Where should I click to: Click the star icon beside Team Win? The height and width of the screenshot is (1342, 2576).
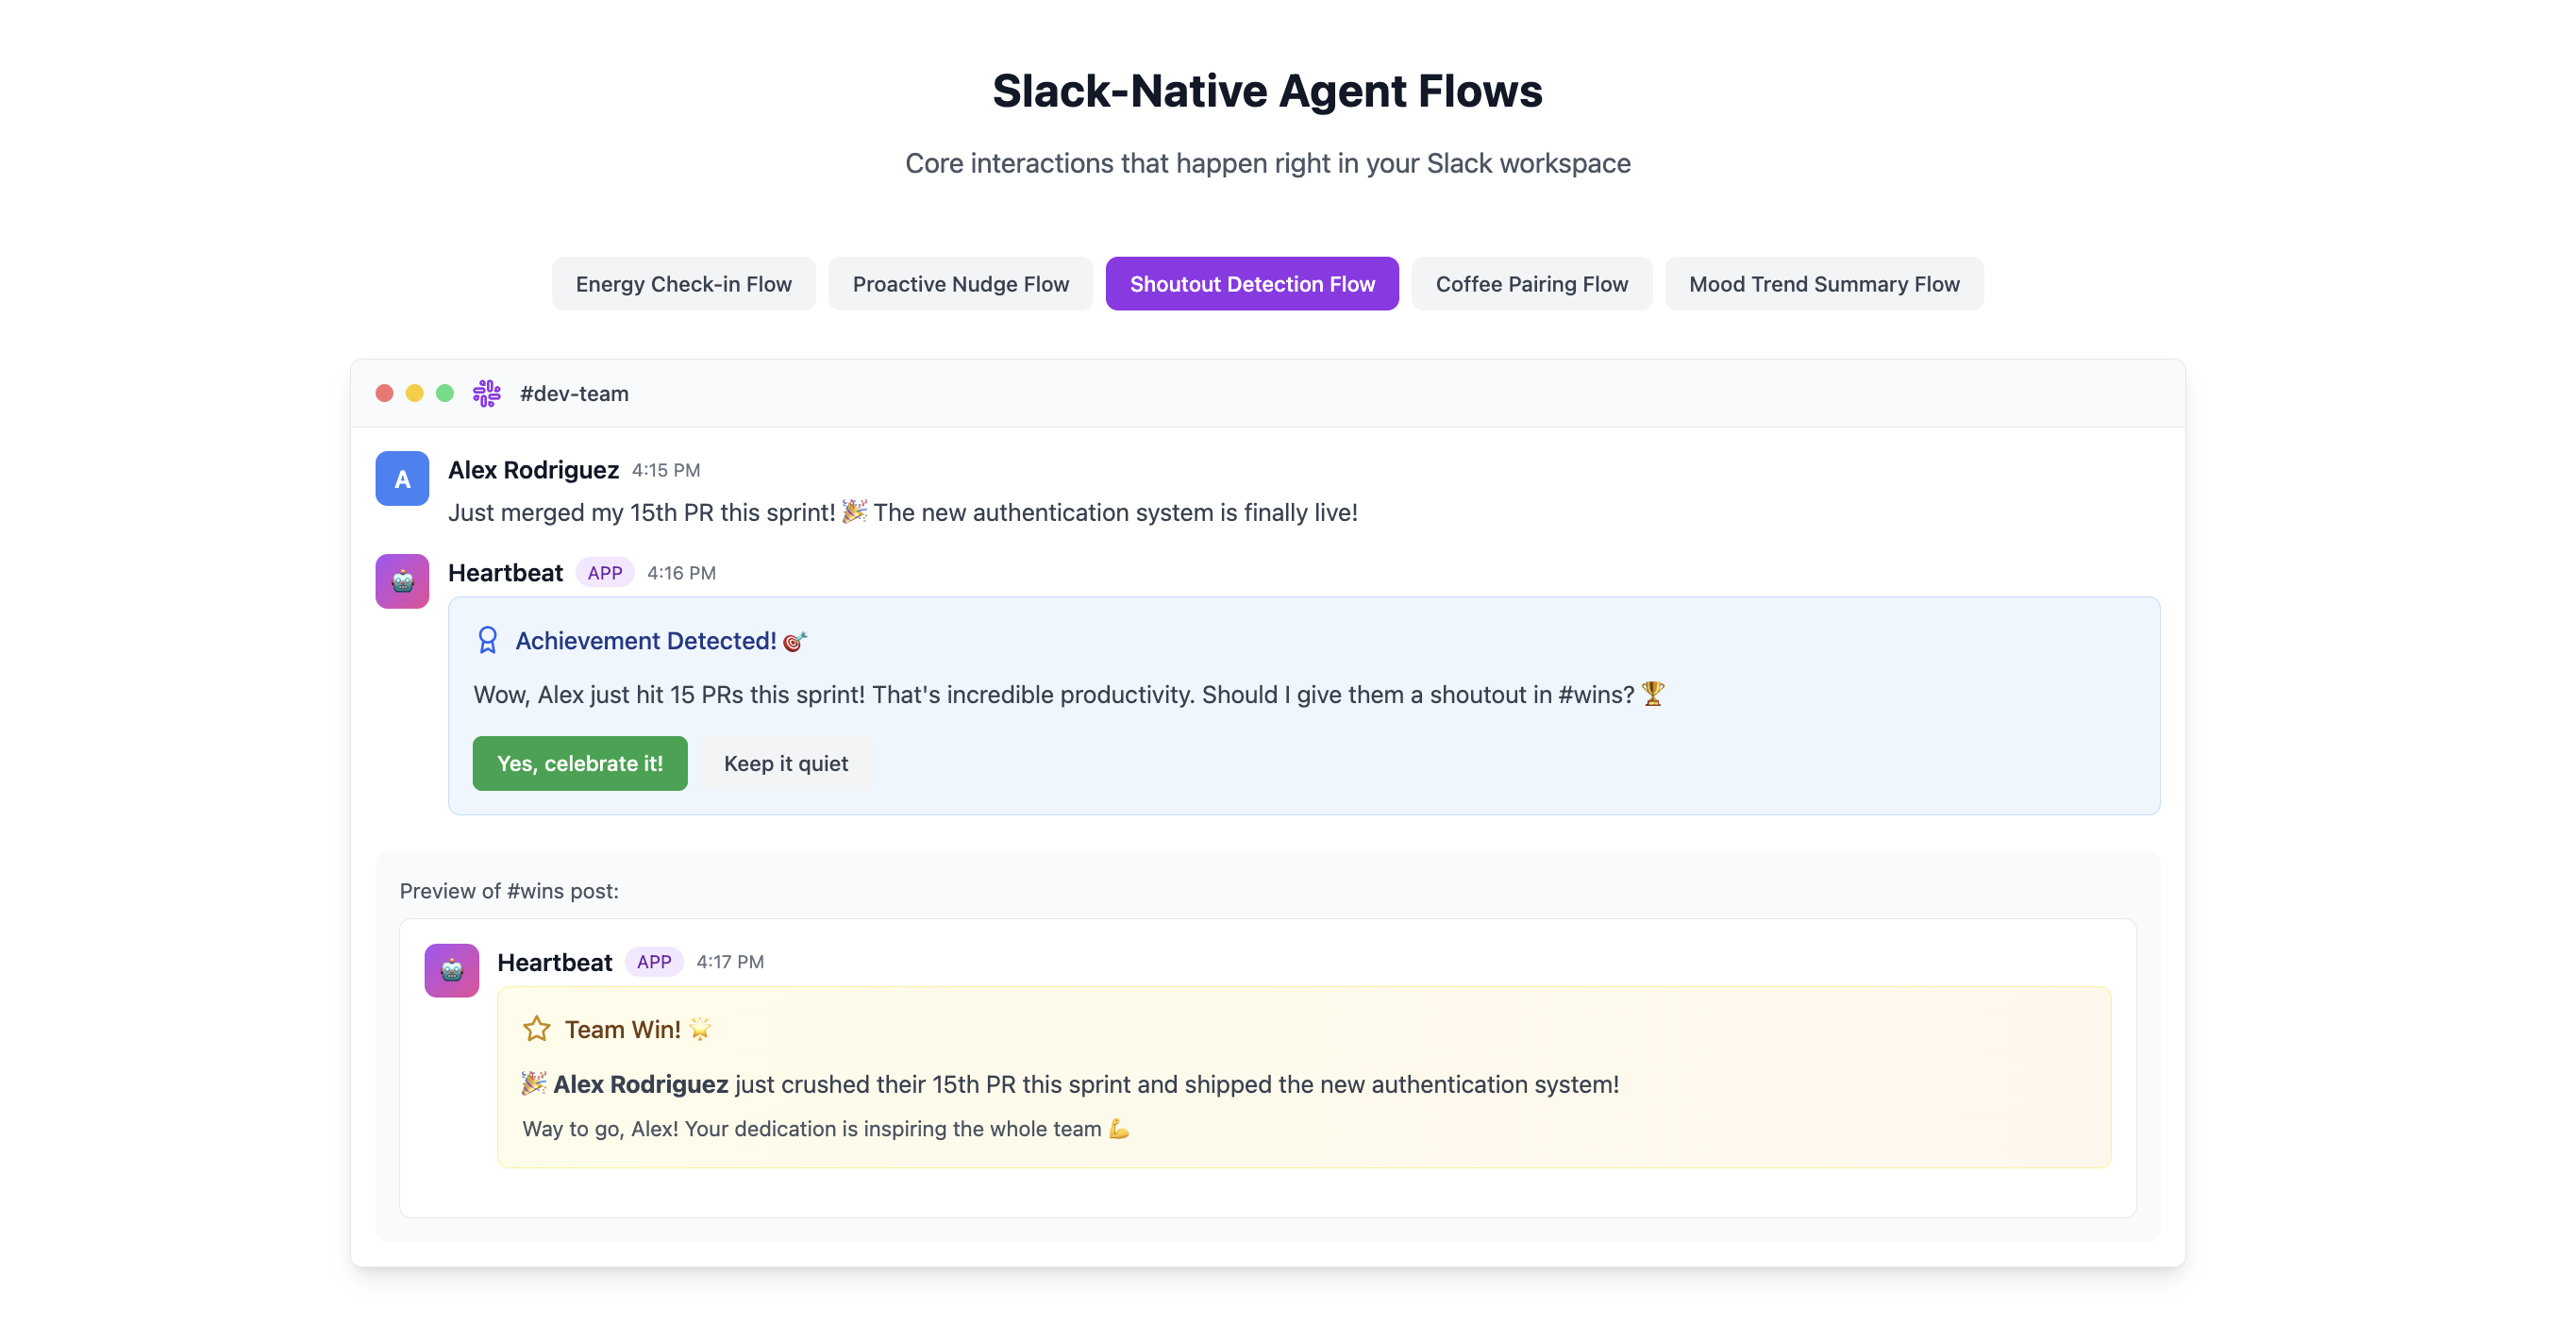click(536, 1029)
